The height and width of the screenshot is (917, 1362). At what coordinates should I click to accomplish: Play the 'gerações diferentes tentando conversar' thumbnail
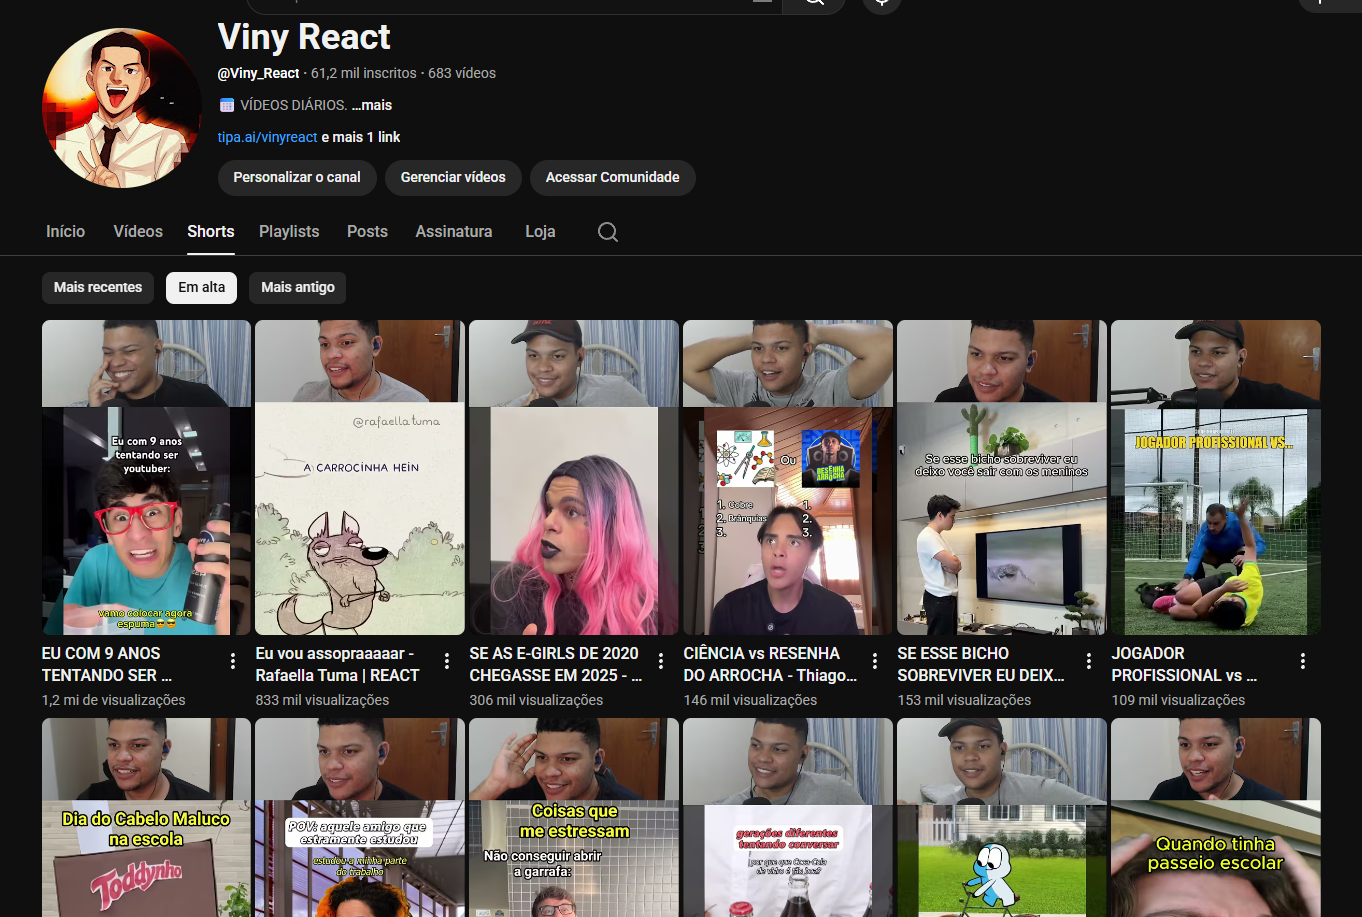(788, 817)
